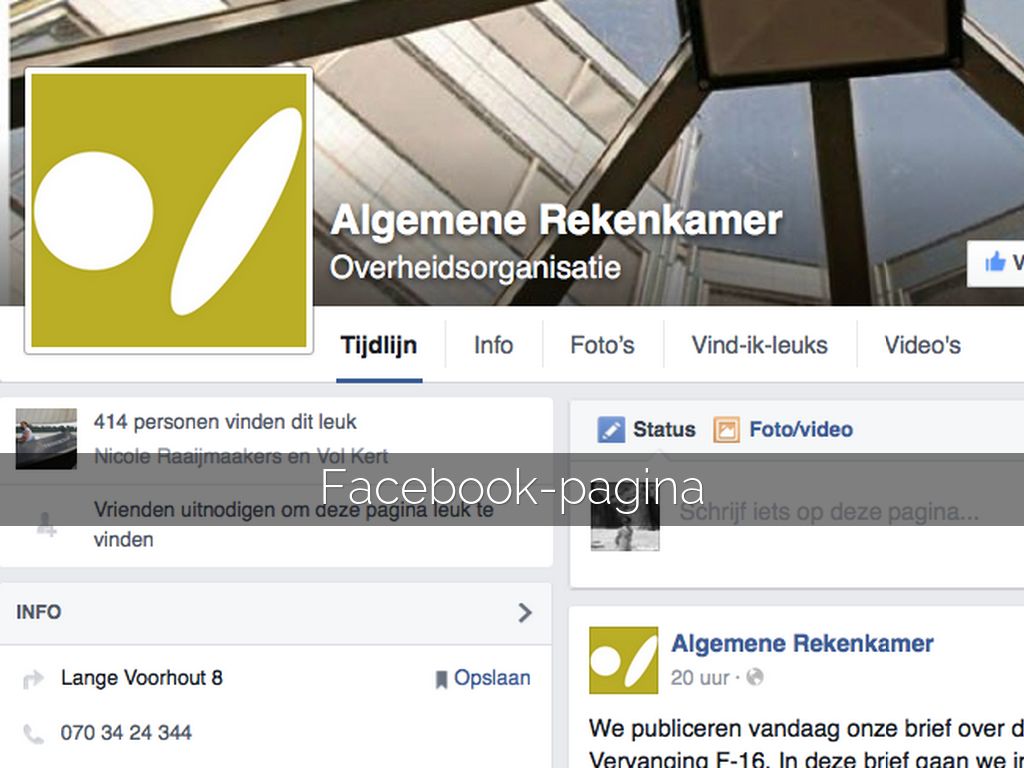This screenshot has height=768, width=1024.
Task: Click Algemene Rekenkamer post author link
Action: pyautogui.click(x=802, y=643)
